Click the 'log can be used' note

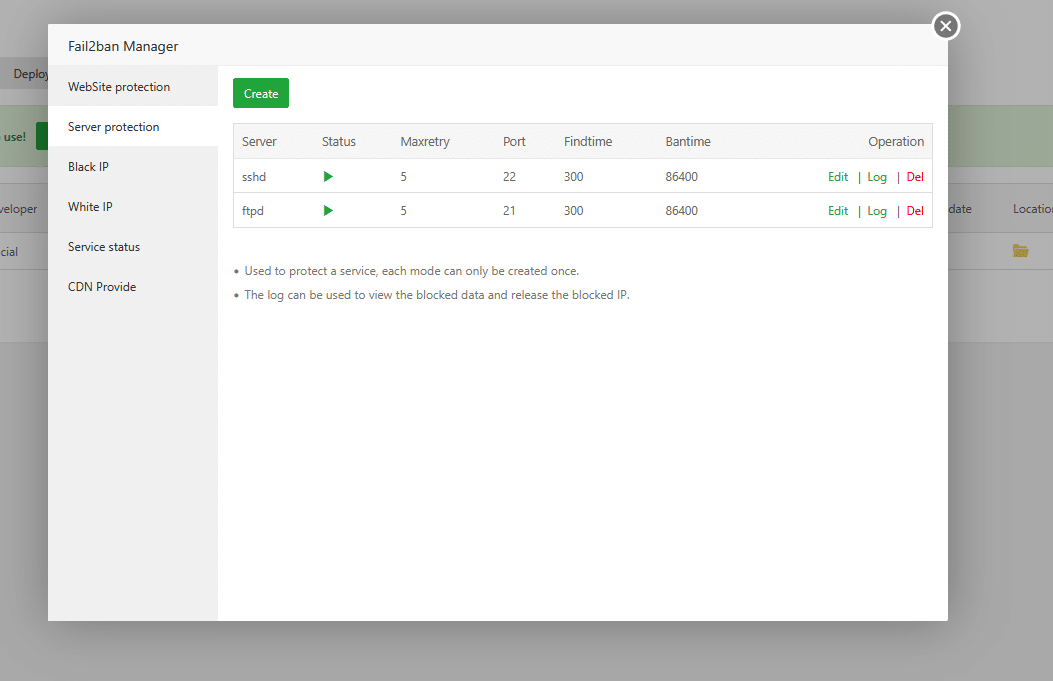click(437, 295)
